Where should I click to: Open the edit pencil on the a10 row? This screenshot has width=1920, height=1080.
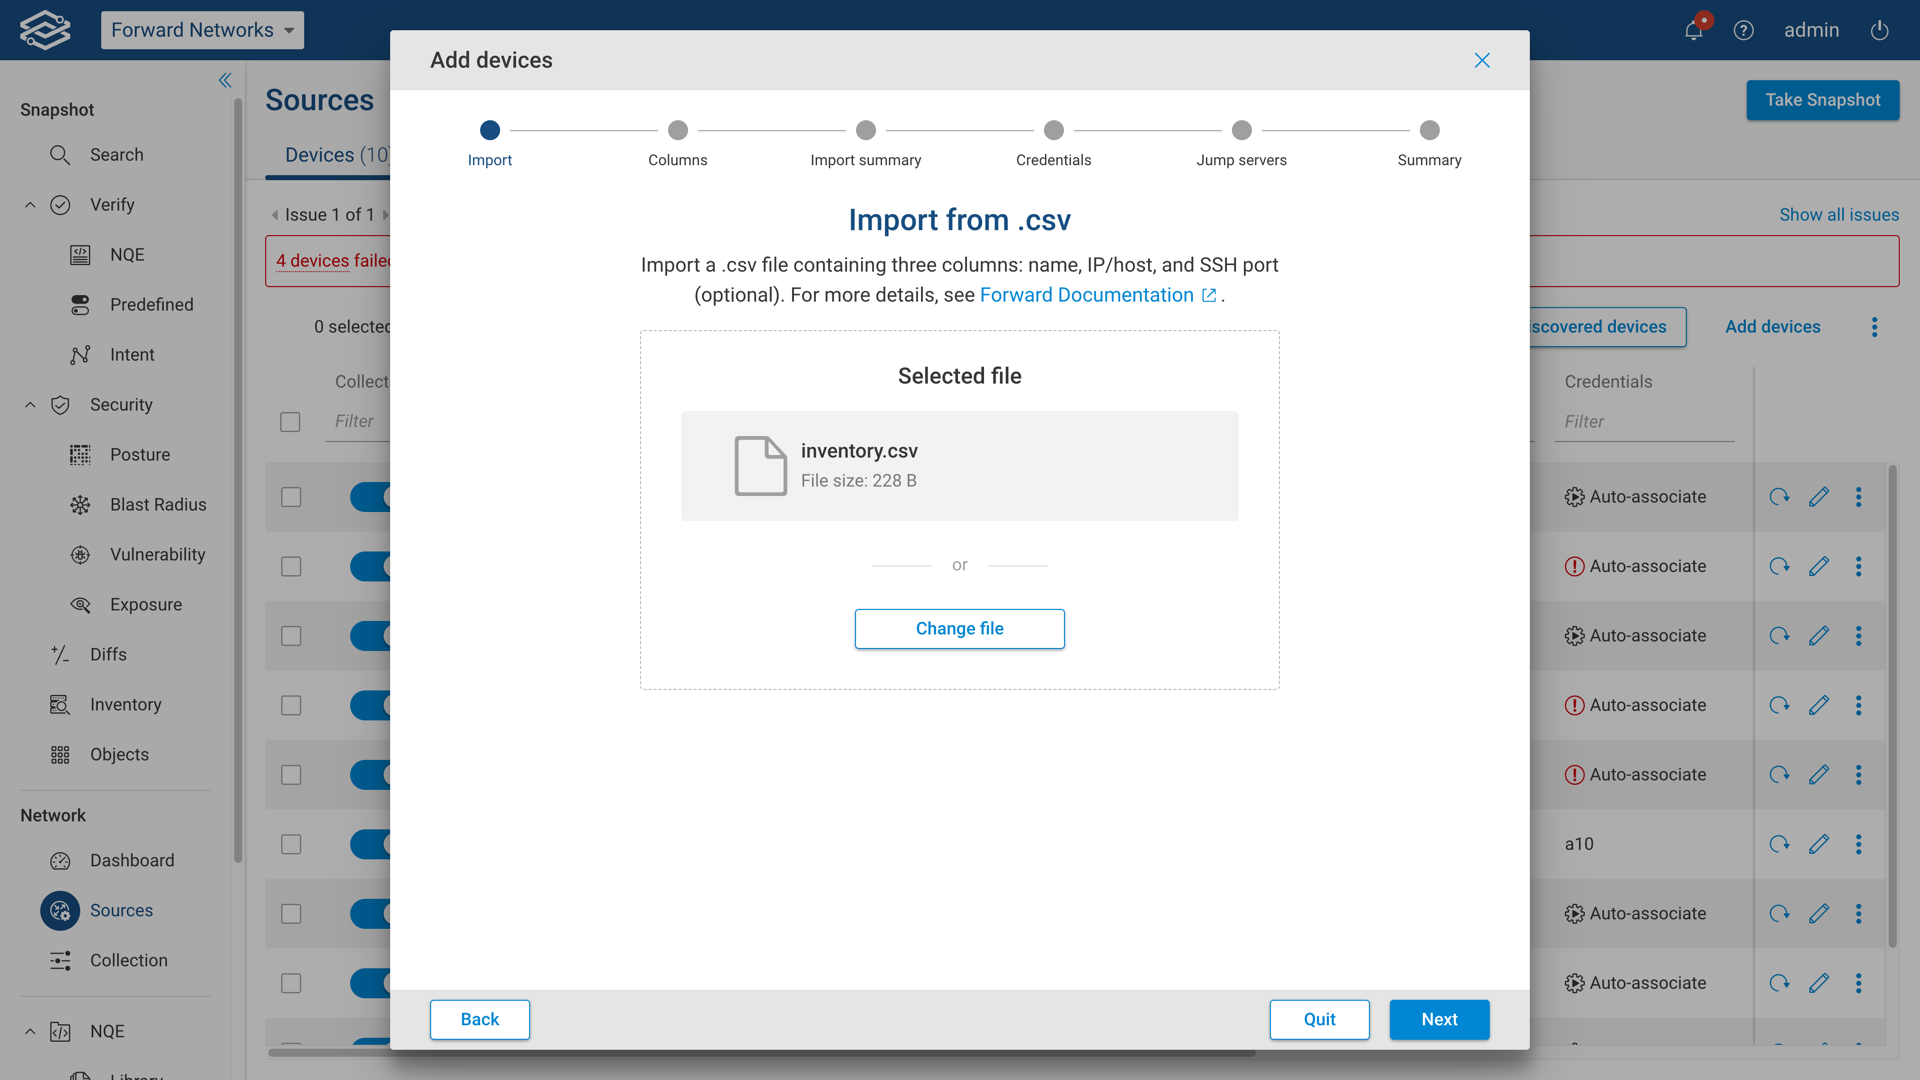pos(1819,844)
